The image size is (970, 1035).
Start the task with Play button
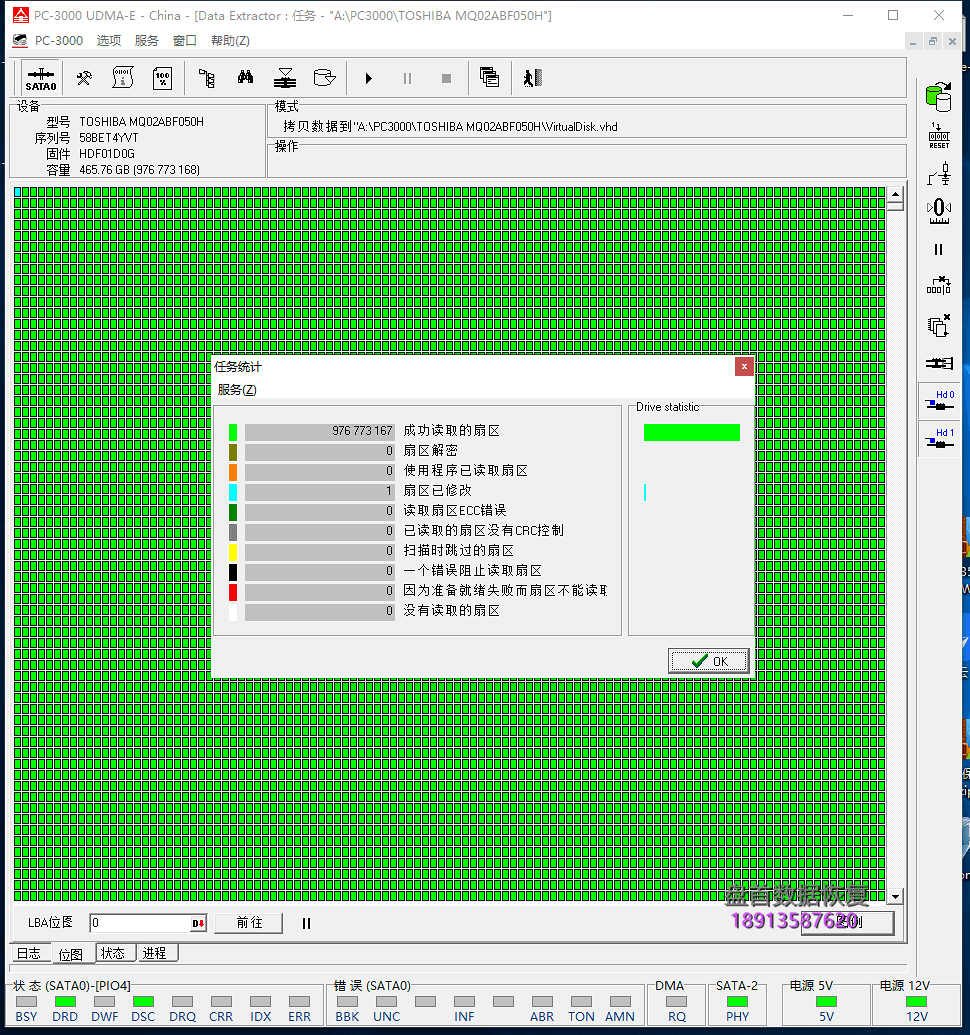click(368, 79)
